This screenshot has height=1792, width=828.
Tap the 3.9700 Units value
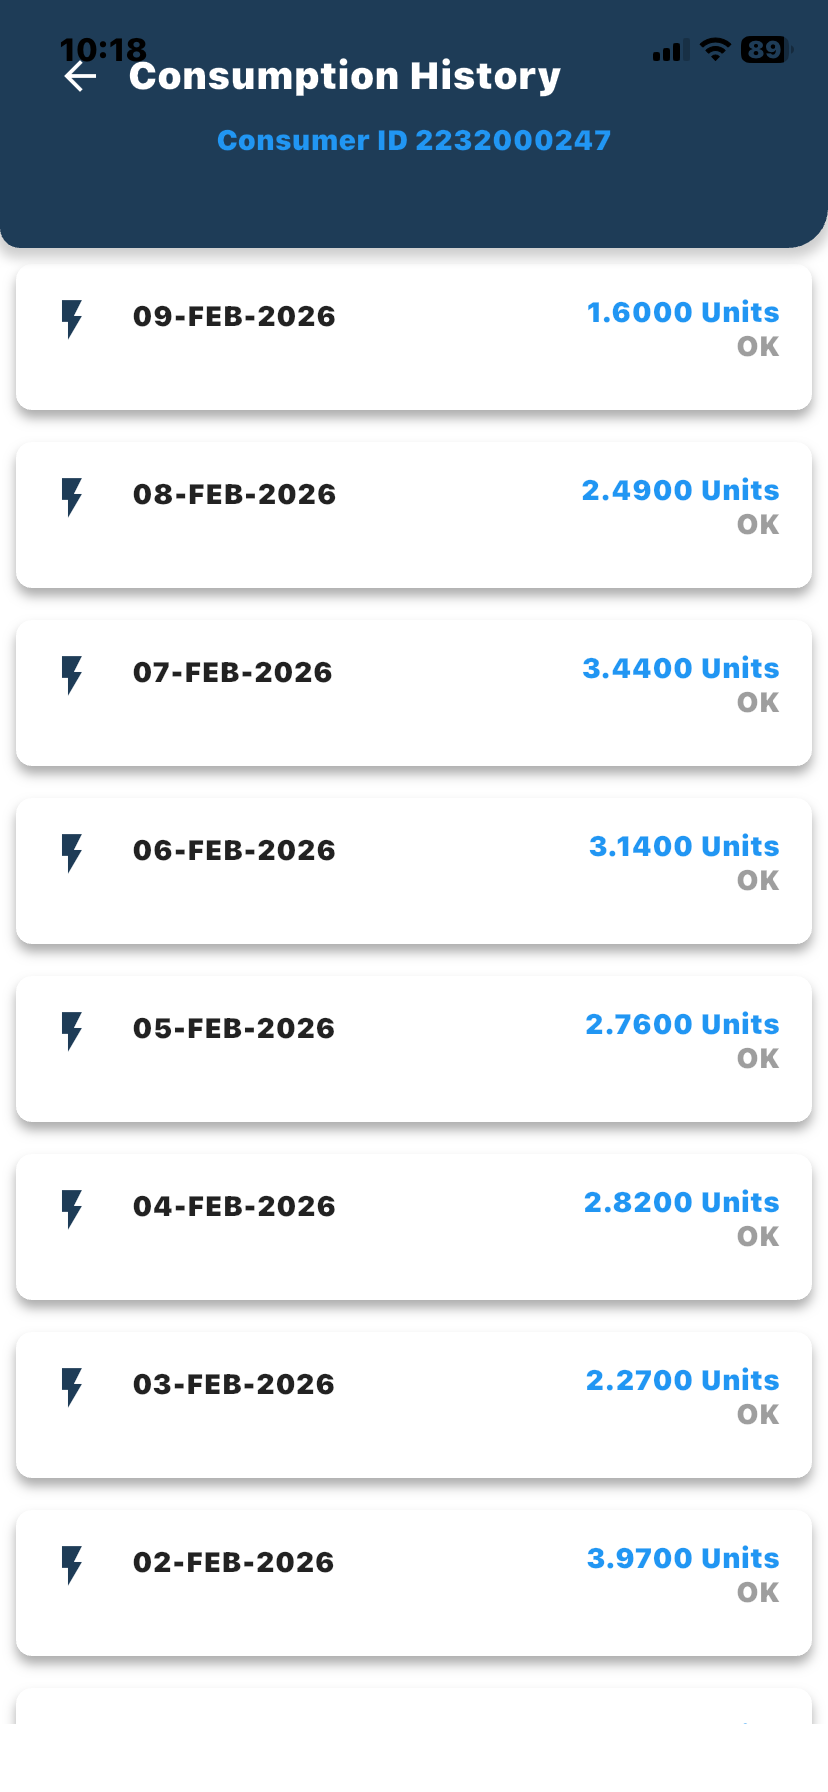tap(682, 1558)
